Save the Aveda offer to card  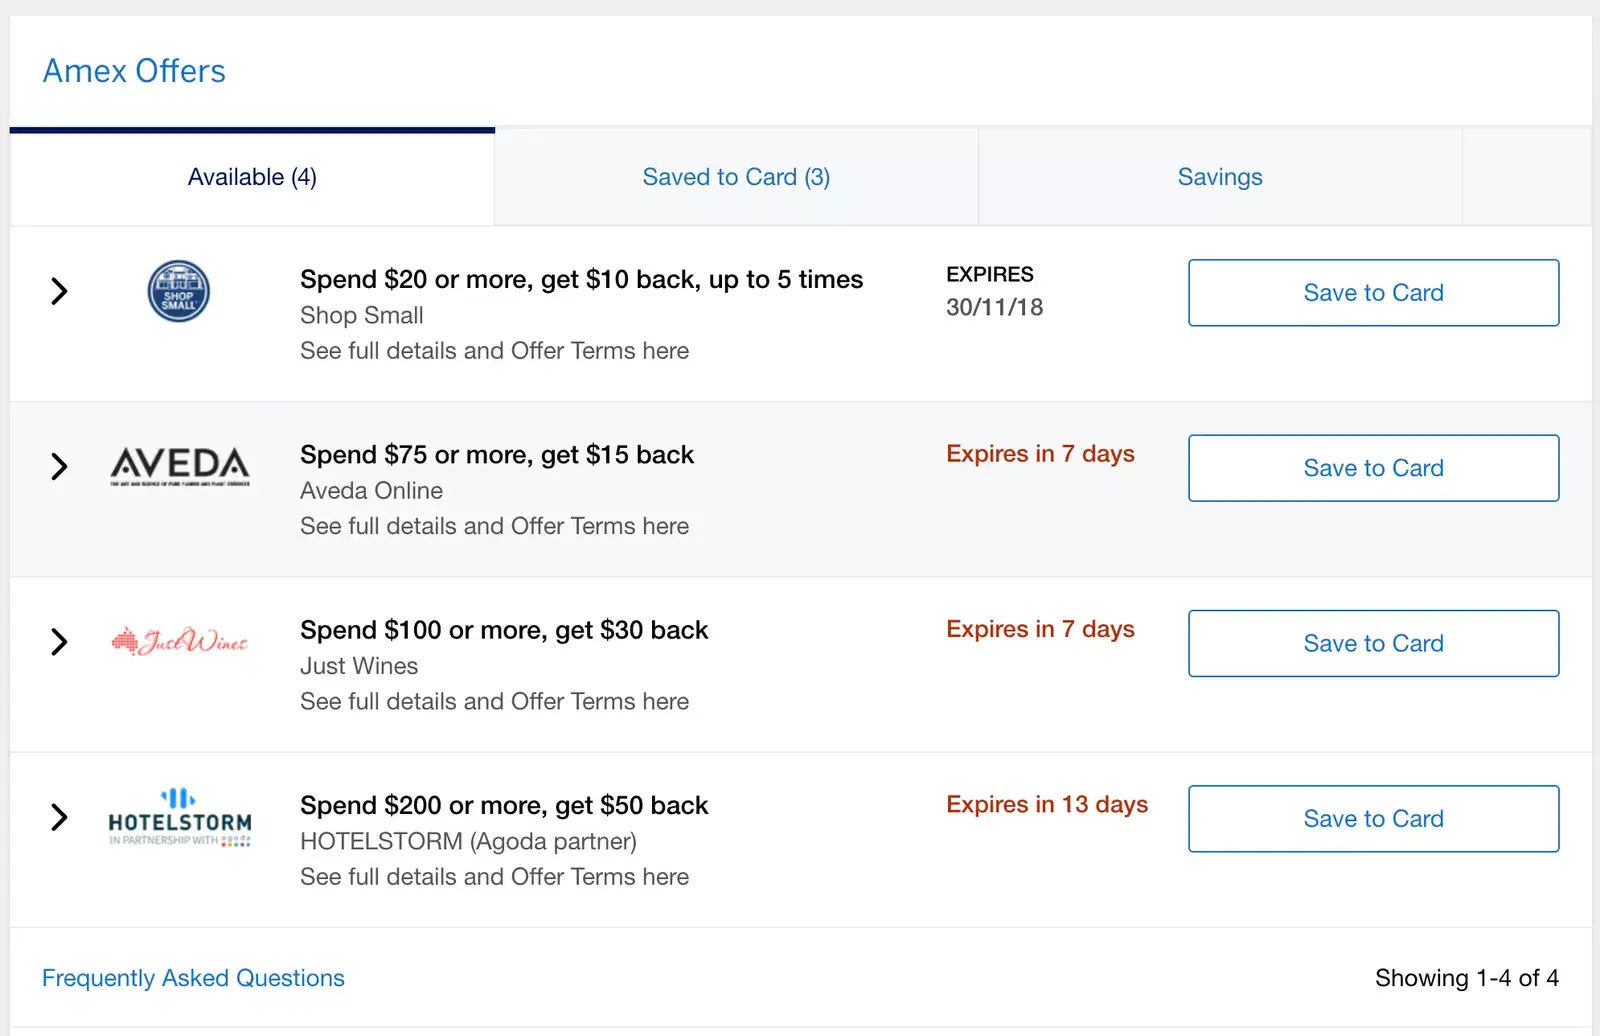[x=1373, y=468]
